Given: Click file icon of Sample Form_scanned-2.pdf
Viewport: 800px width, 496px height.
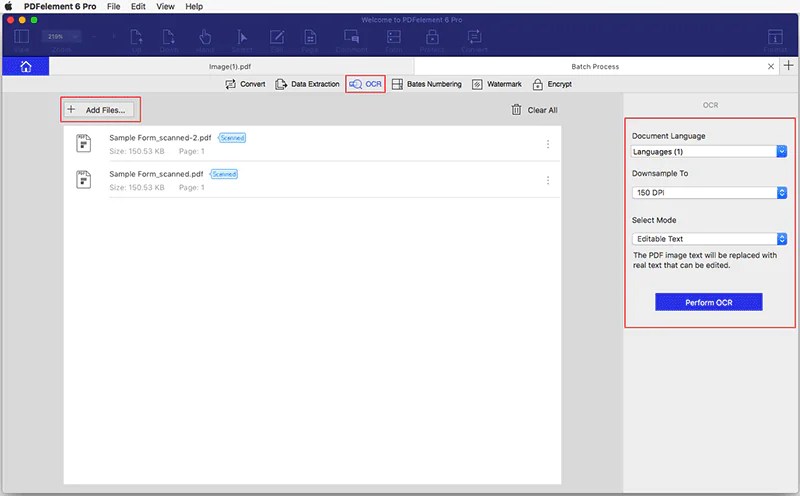Looking at the screenshot, I should pyautogui.click(x=84, y=143).
